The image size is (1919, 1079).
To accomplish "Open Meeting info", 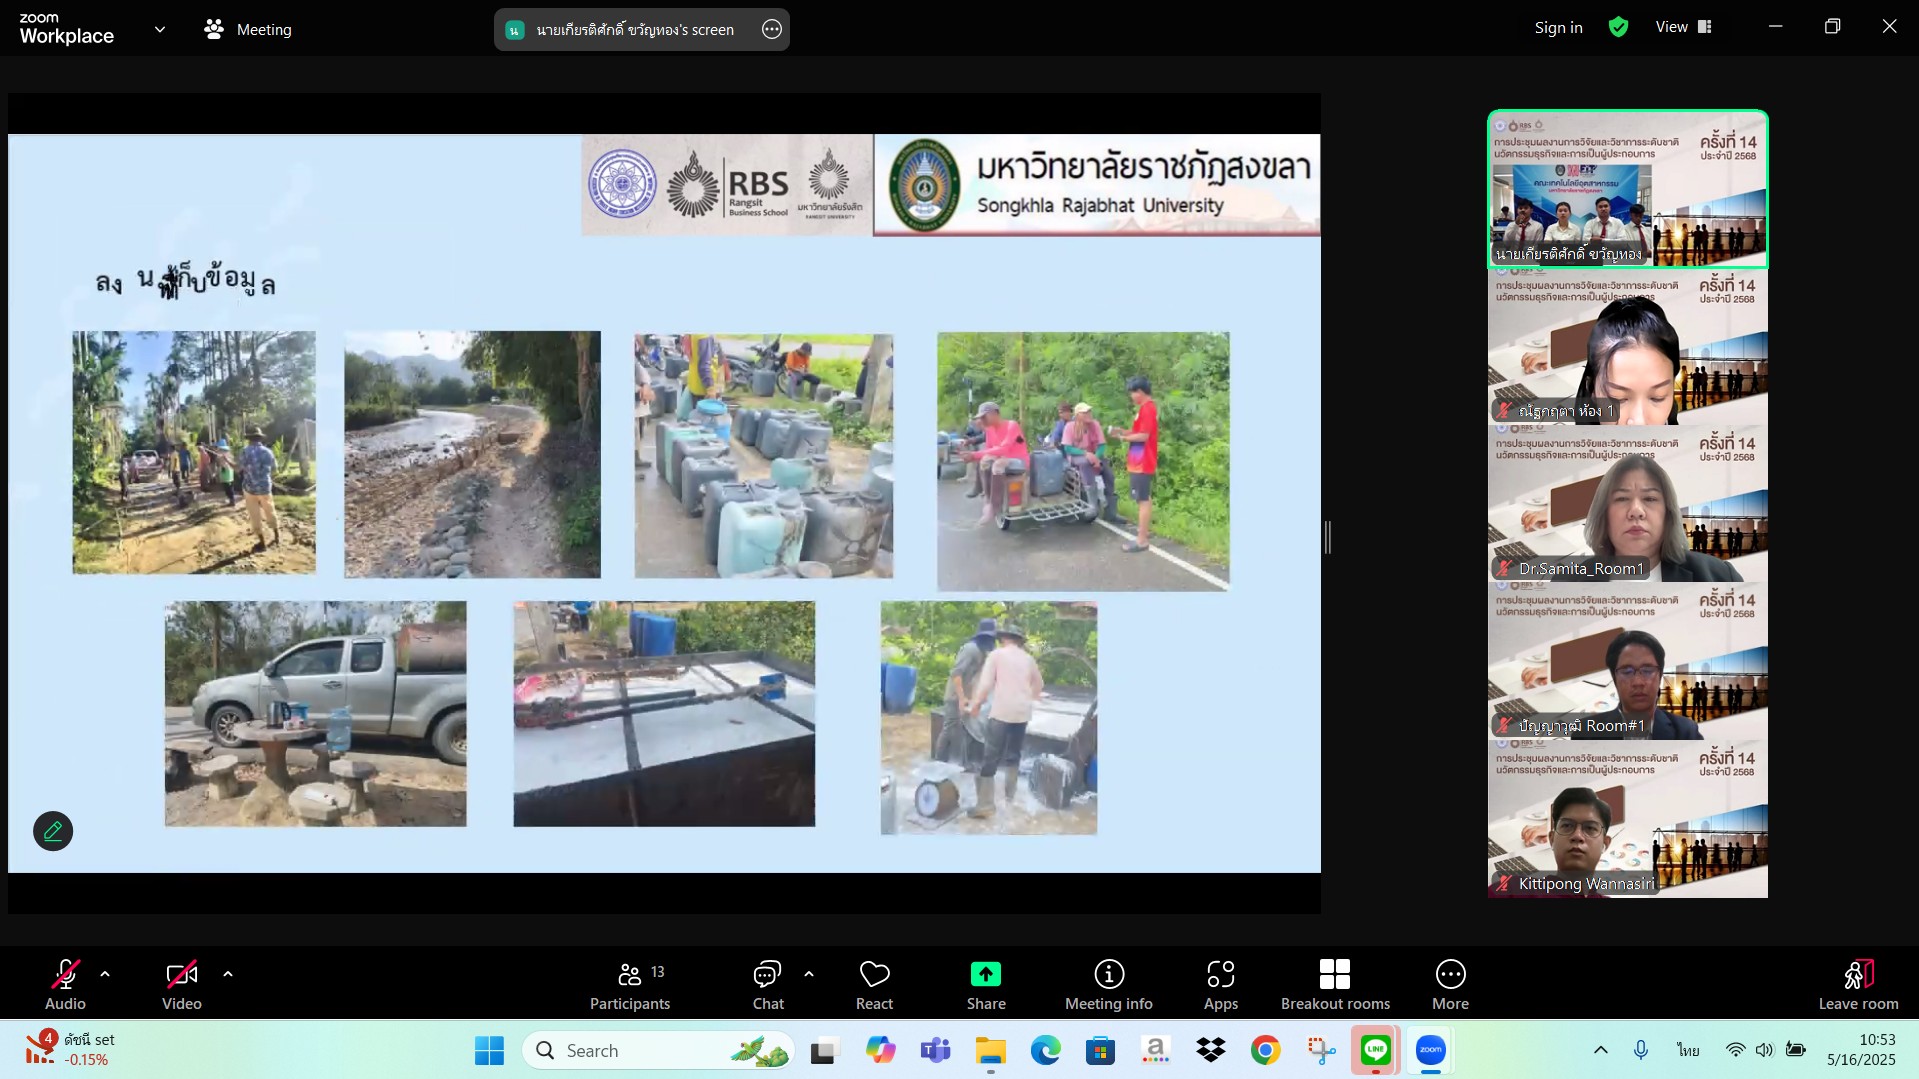I will click(1109, 984).
